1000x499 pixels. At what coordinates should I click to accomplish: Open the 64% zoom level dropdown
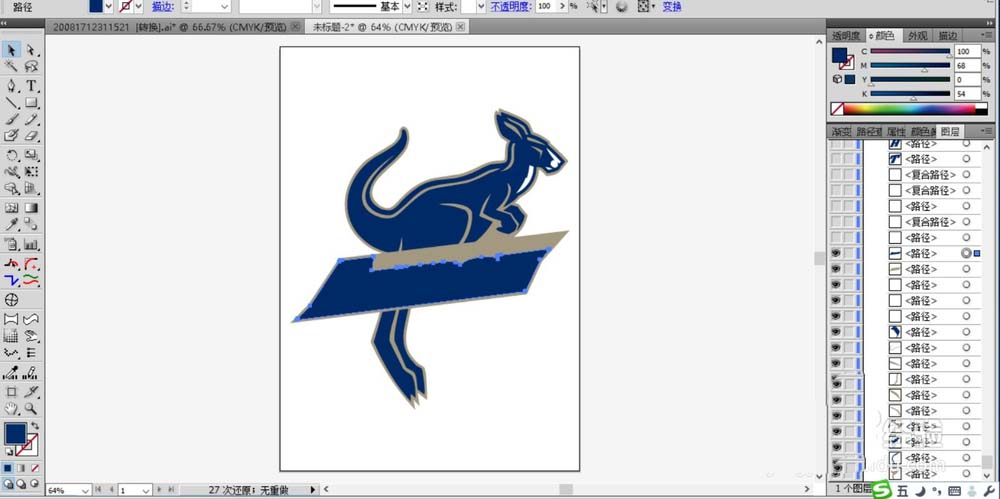click(85, 491)
